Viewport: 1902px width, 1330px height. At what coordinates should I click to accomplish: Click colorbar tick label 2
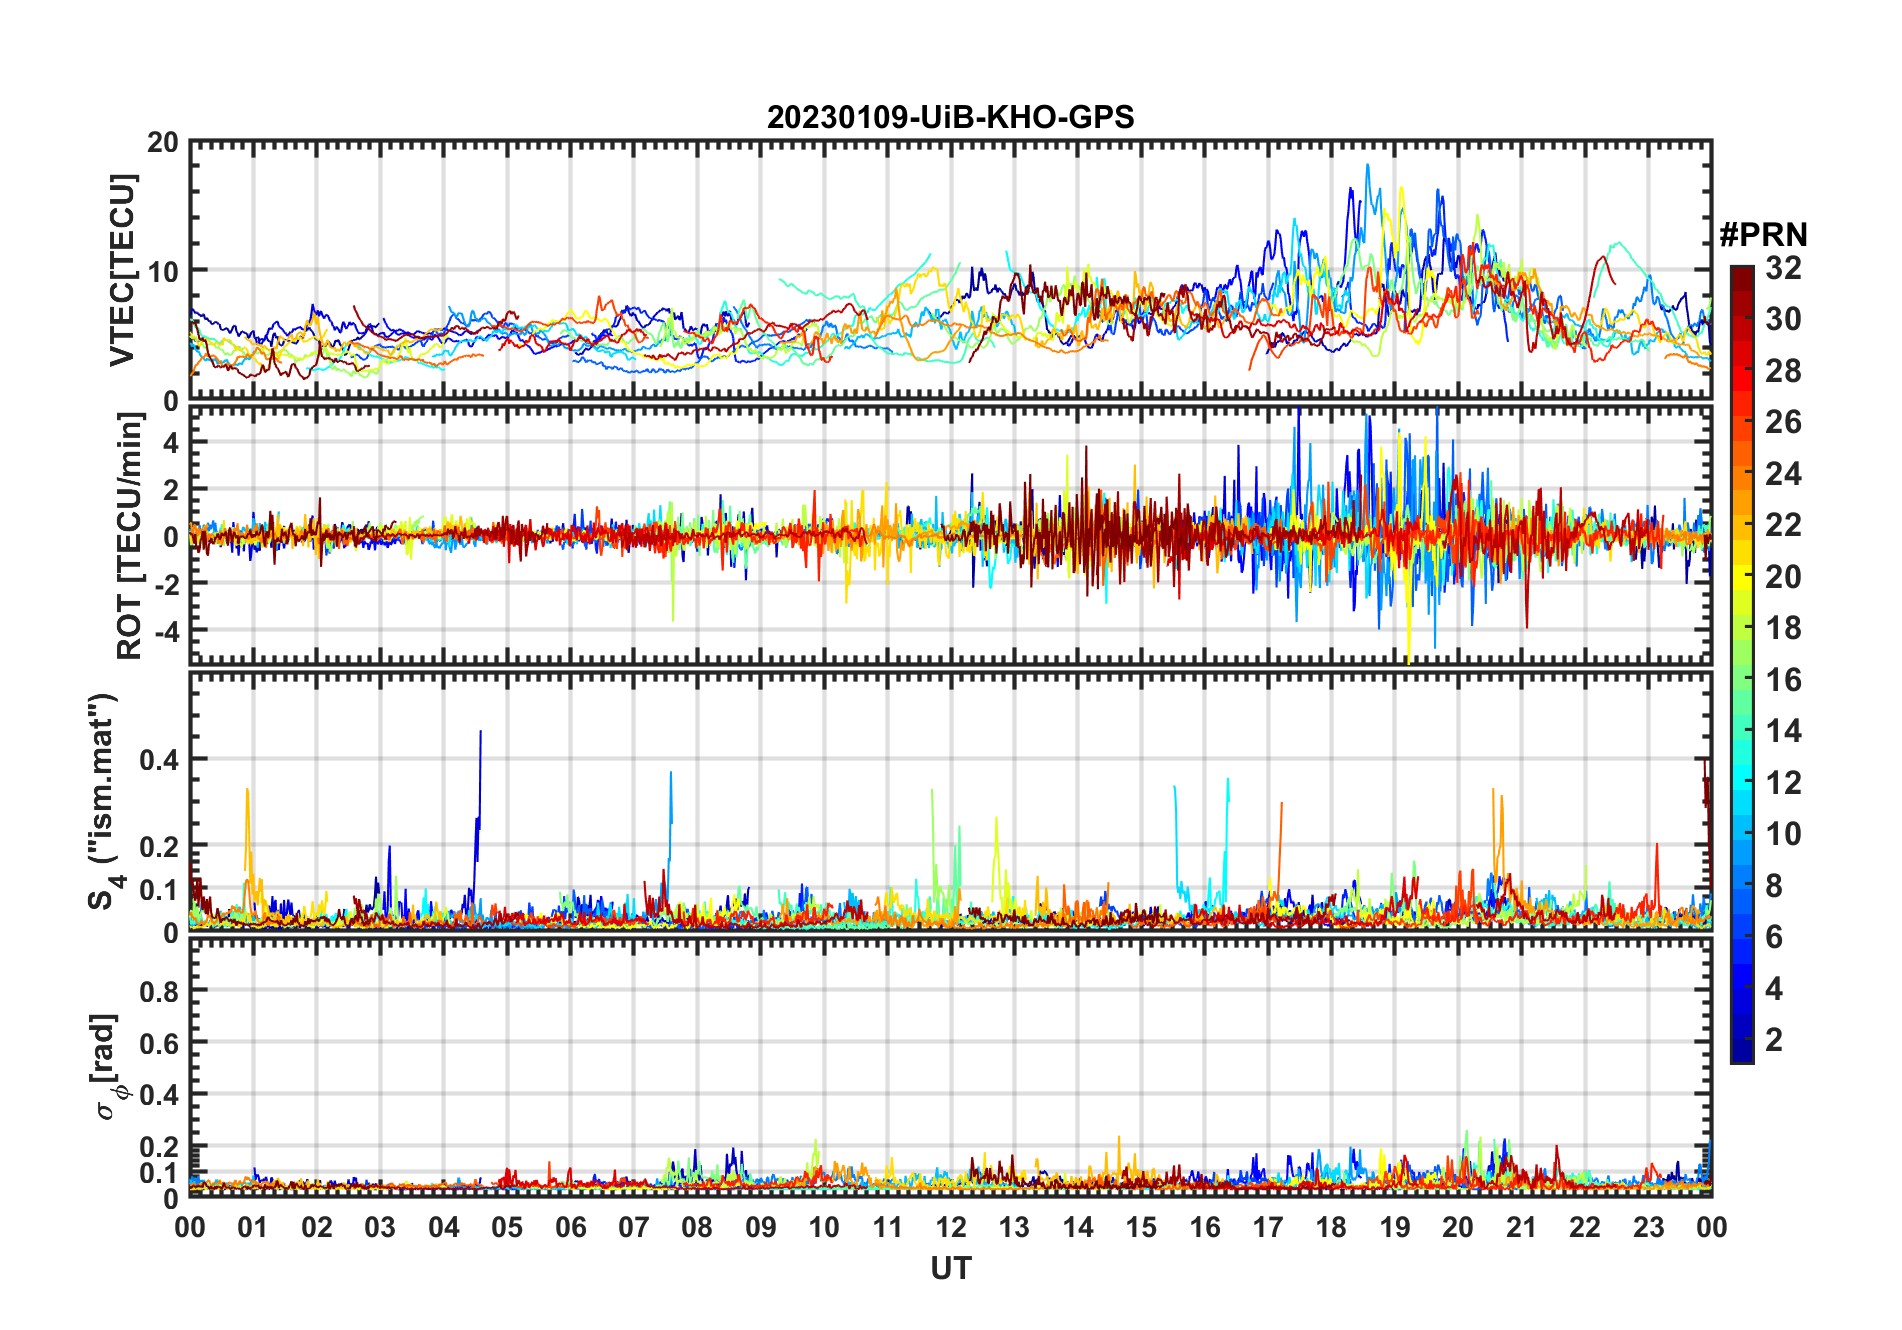coord(1774,1039)
